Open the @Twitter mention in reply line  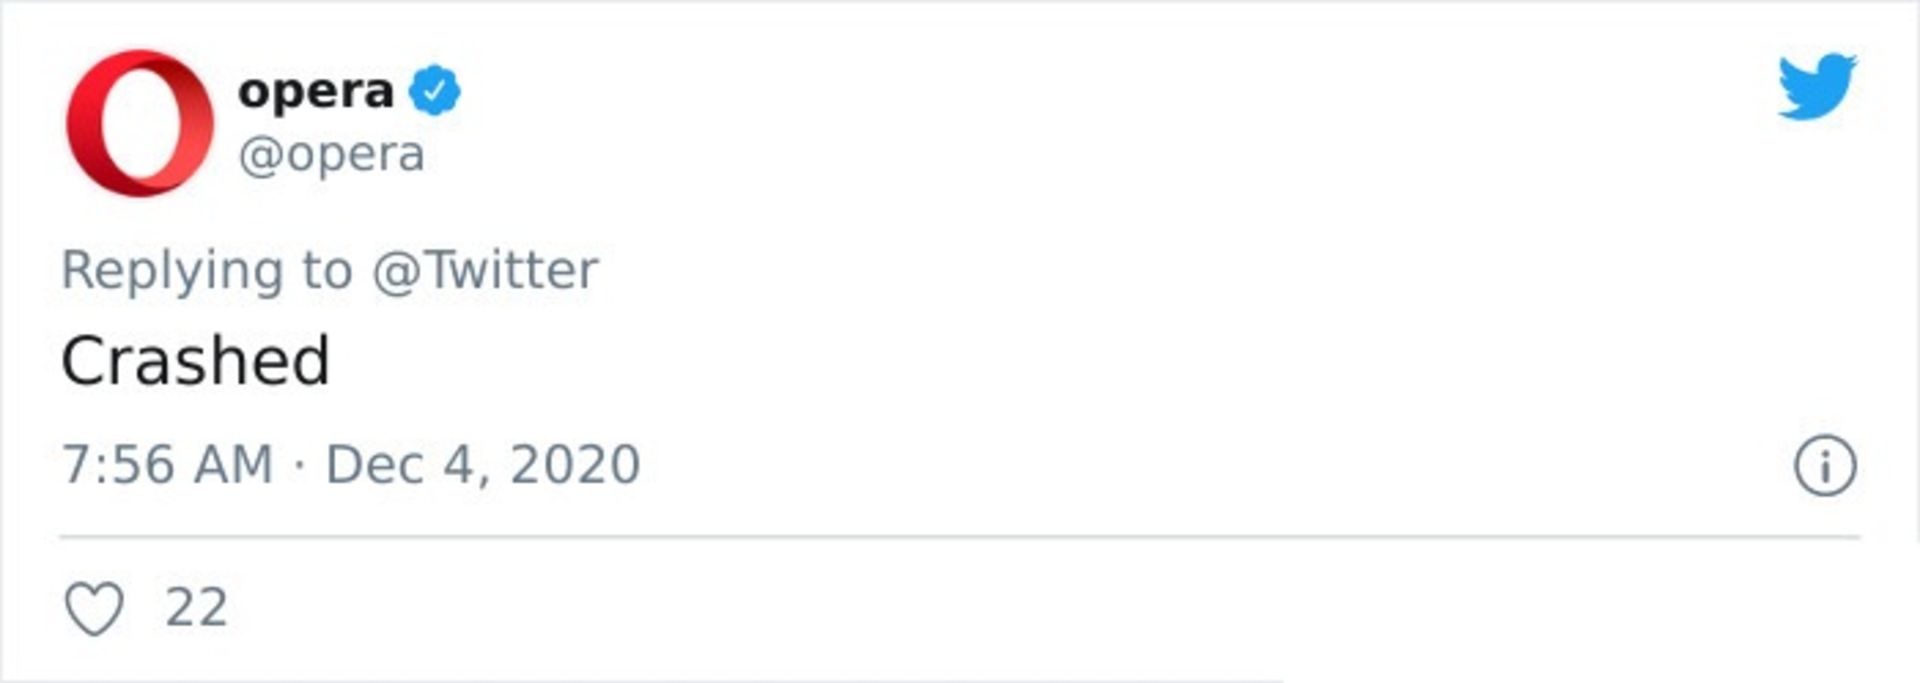click(485, 270)
